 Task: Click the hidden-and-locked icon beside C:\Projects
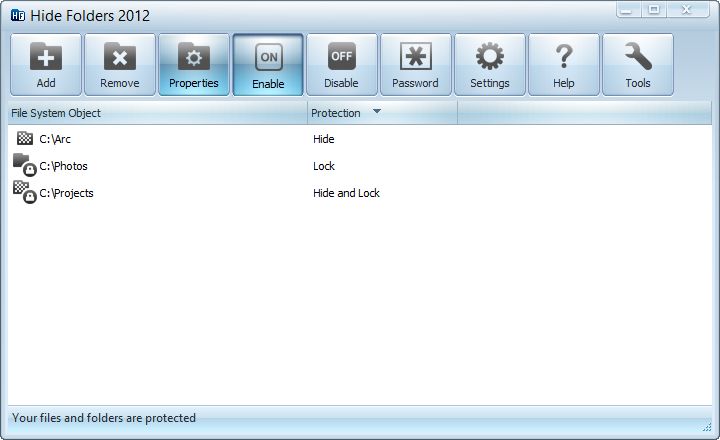[25, 192]
